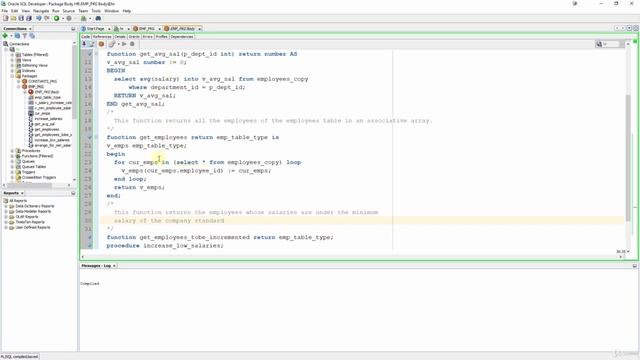Viewport: 640px width, 360px height.
Task: Toggle Freeze View pin in code editor
Action: (84, 44)
